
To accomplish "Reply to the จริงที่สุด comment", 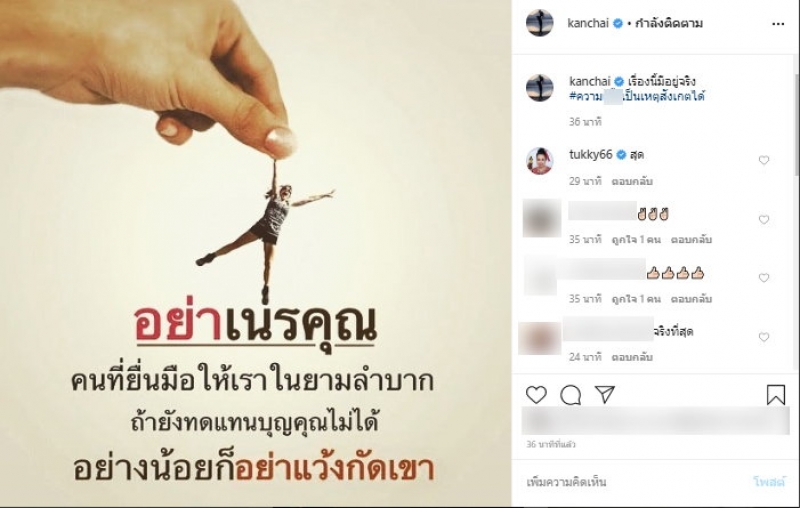I will click(x=632, y=357).
